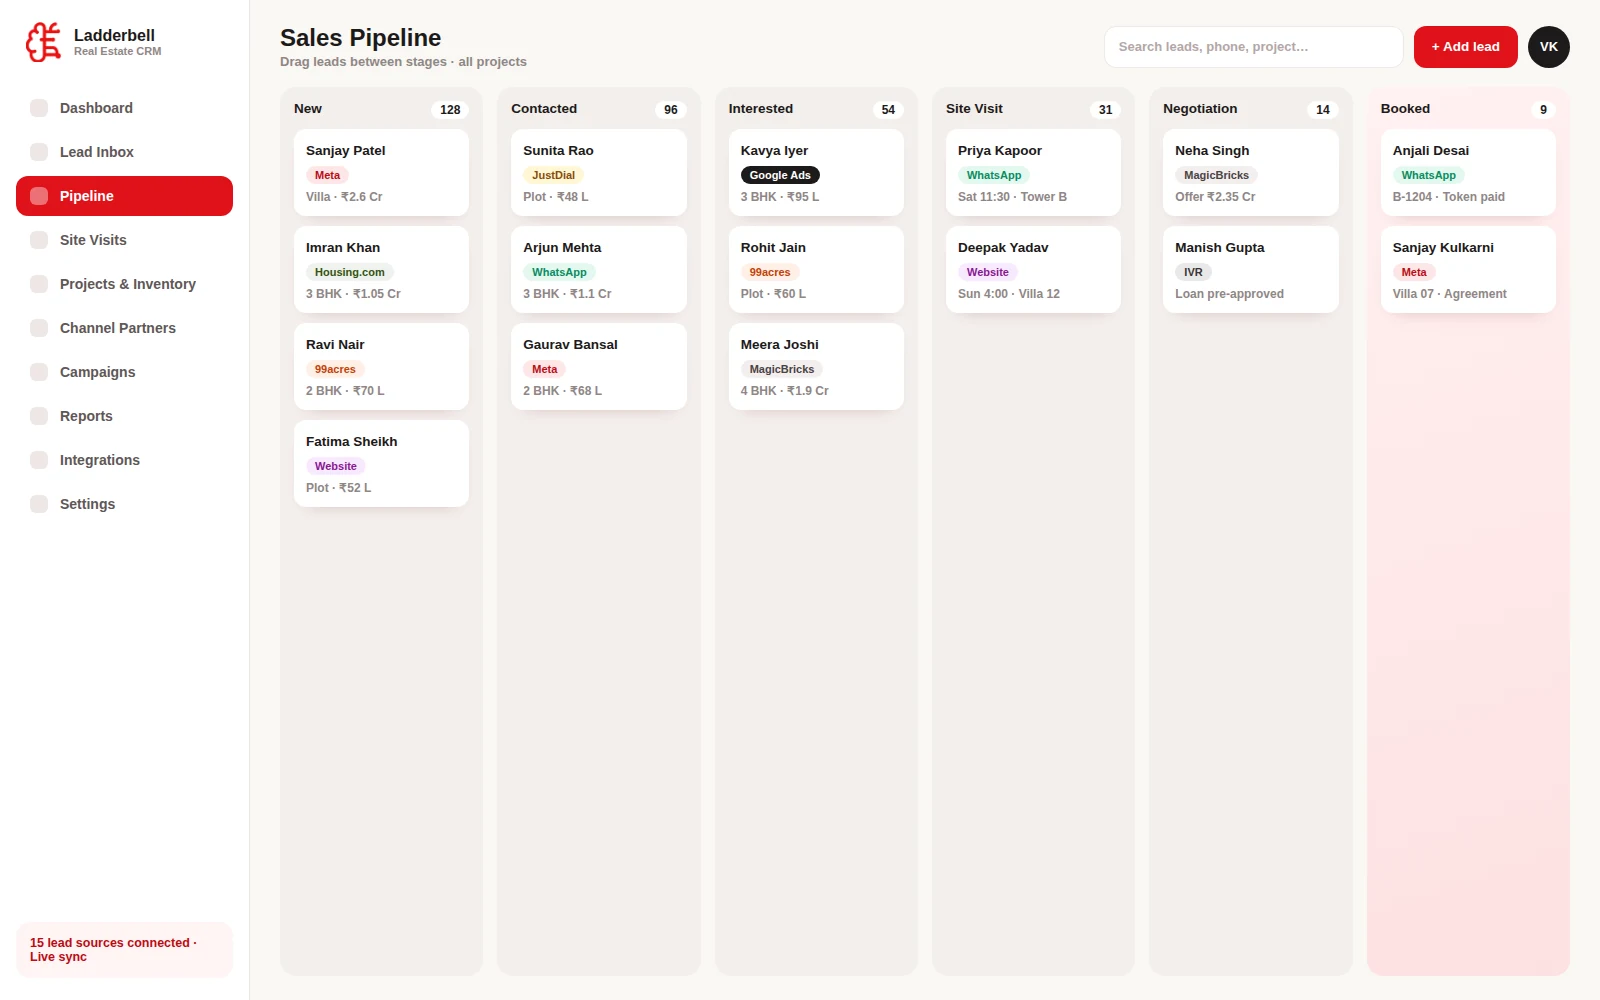
Task: Click the Booked count 9
Action: (x=1543, y=110)
